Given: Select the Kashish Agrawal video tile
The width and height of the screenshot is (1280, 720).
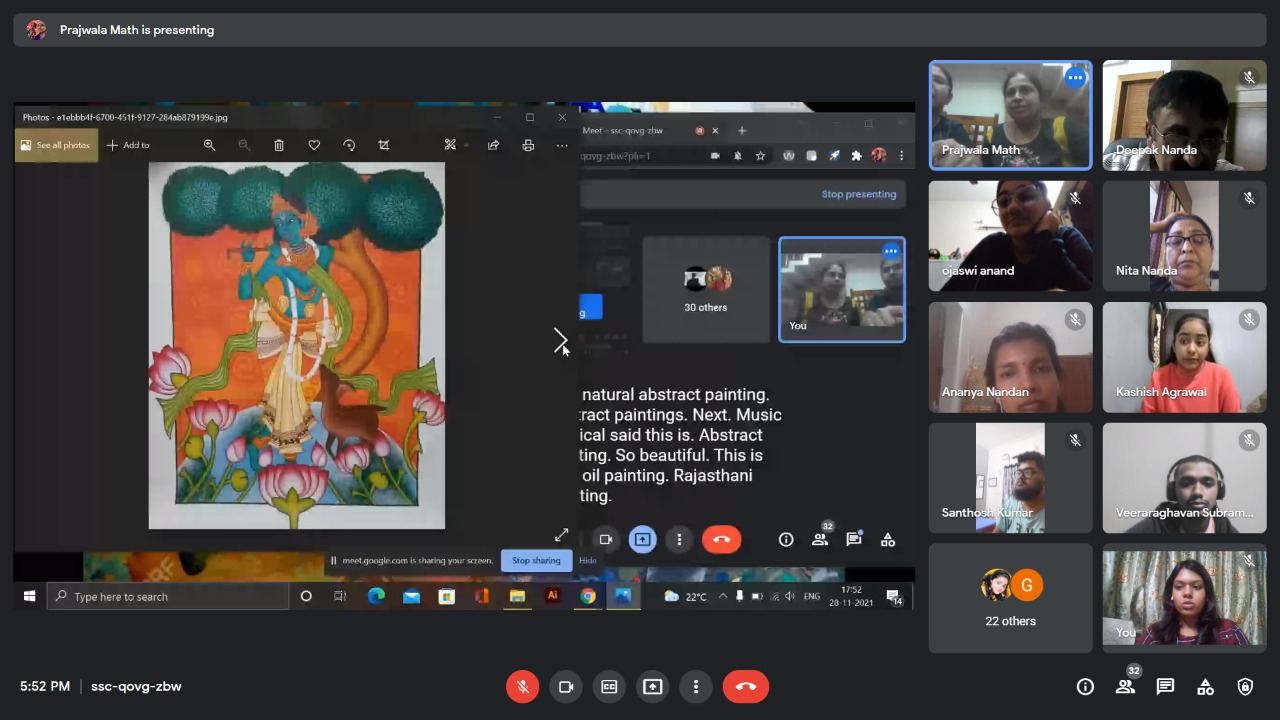Looking at the screenshot, I should (x=1184, y=357).
